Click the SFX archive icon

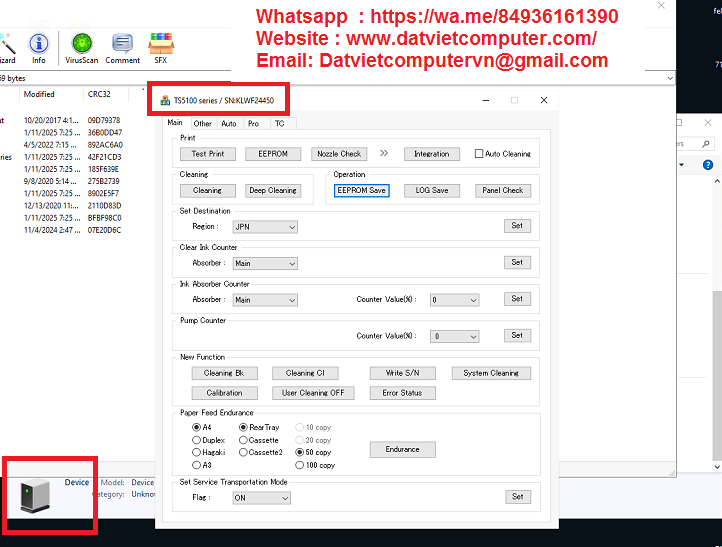click(x=158, y=44)
